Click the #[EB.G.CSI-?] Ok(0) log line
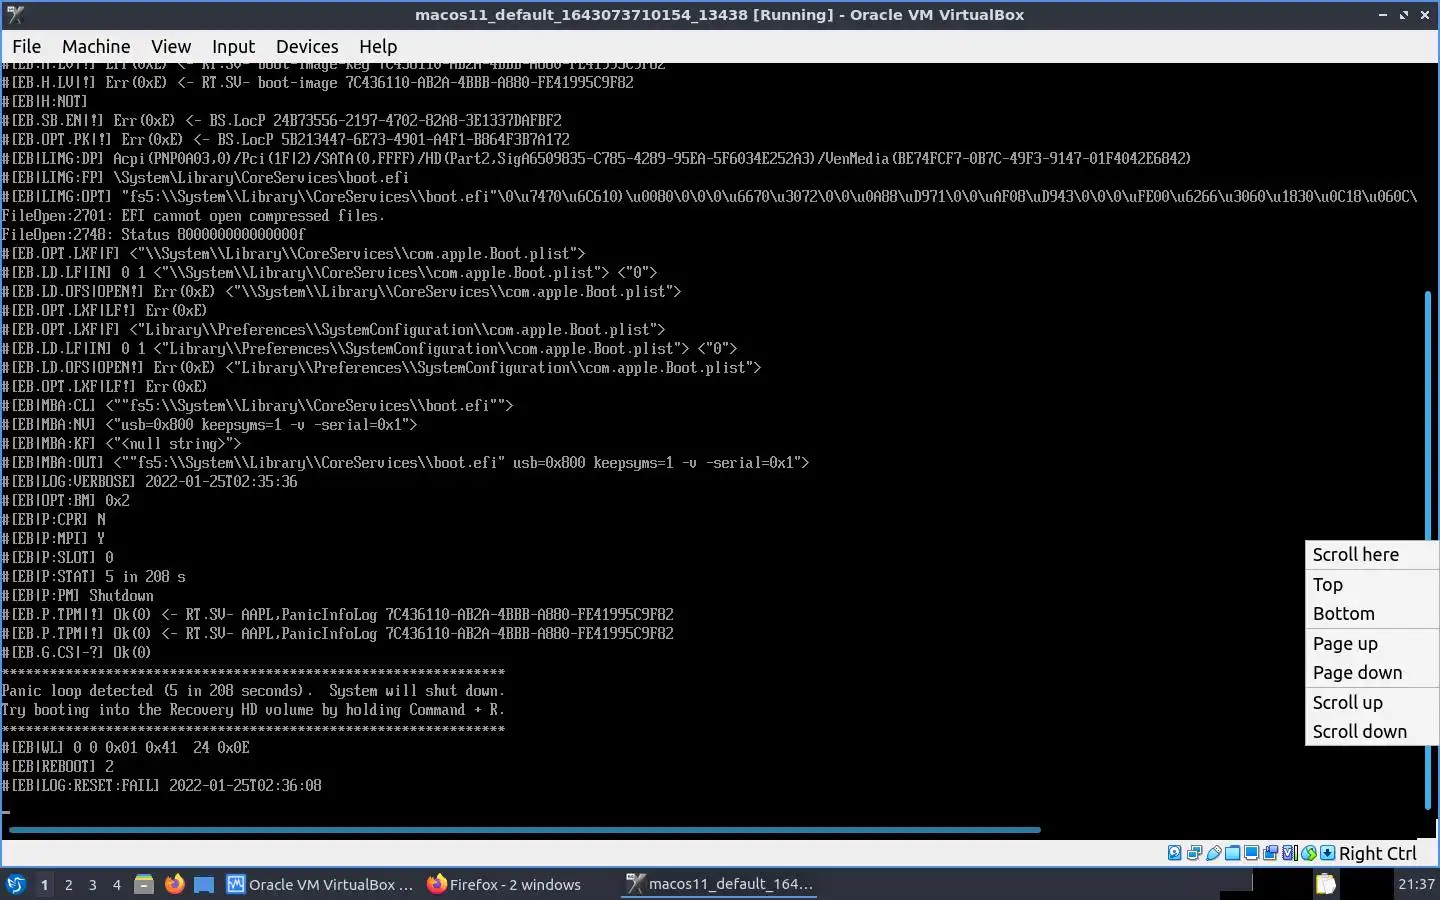1440x900 pixels. (x=77, y=653)
